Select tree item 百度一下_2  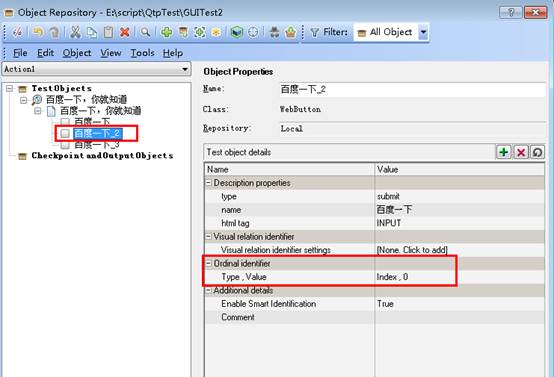click(x=98, y=133)
